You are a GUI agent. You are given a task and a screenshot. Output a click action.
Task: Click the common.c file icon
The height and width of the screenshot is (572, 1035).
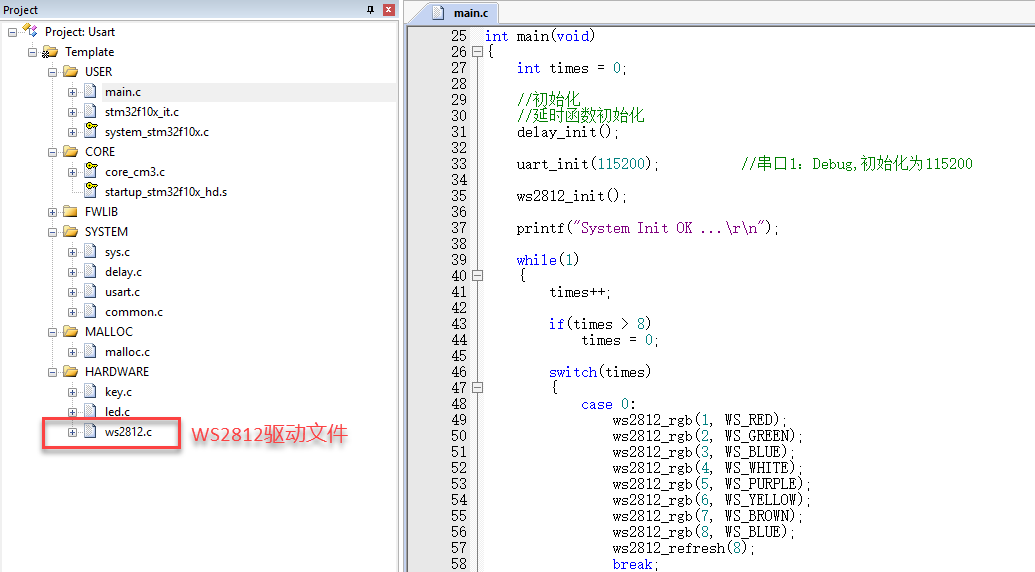pos(90,311)
